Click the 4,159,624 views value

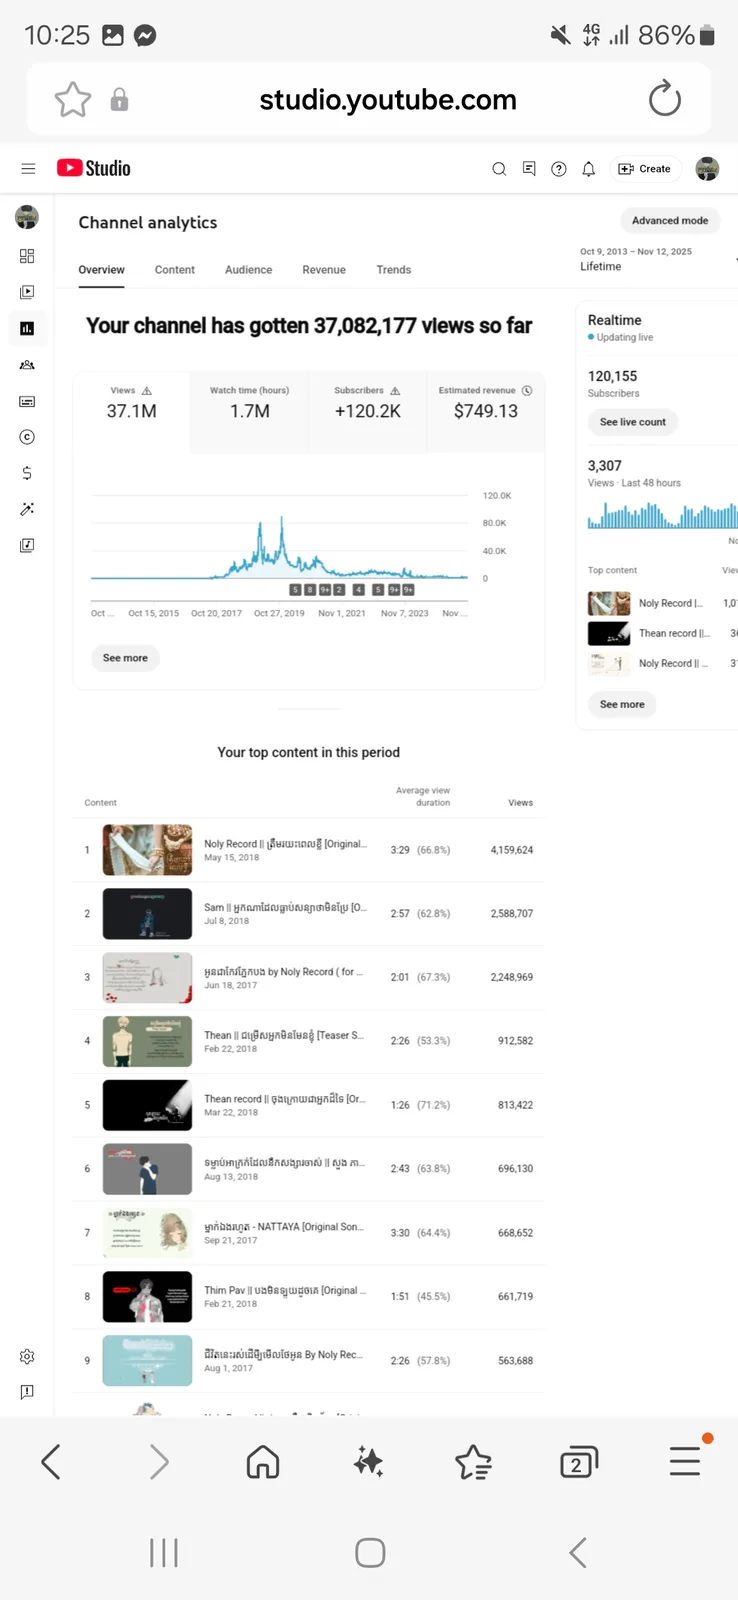tap(512, 850)
